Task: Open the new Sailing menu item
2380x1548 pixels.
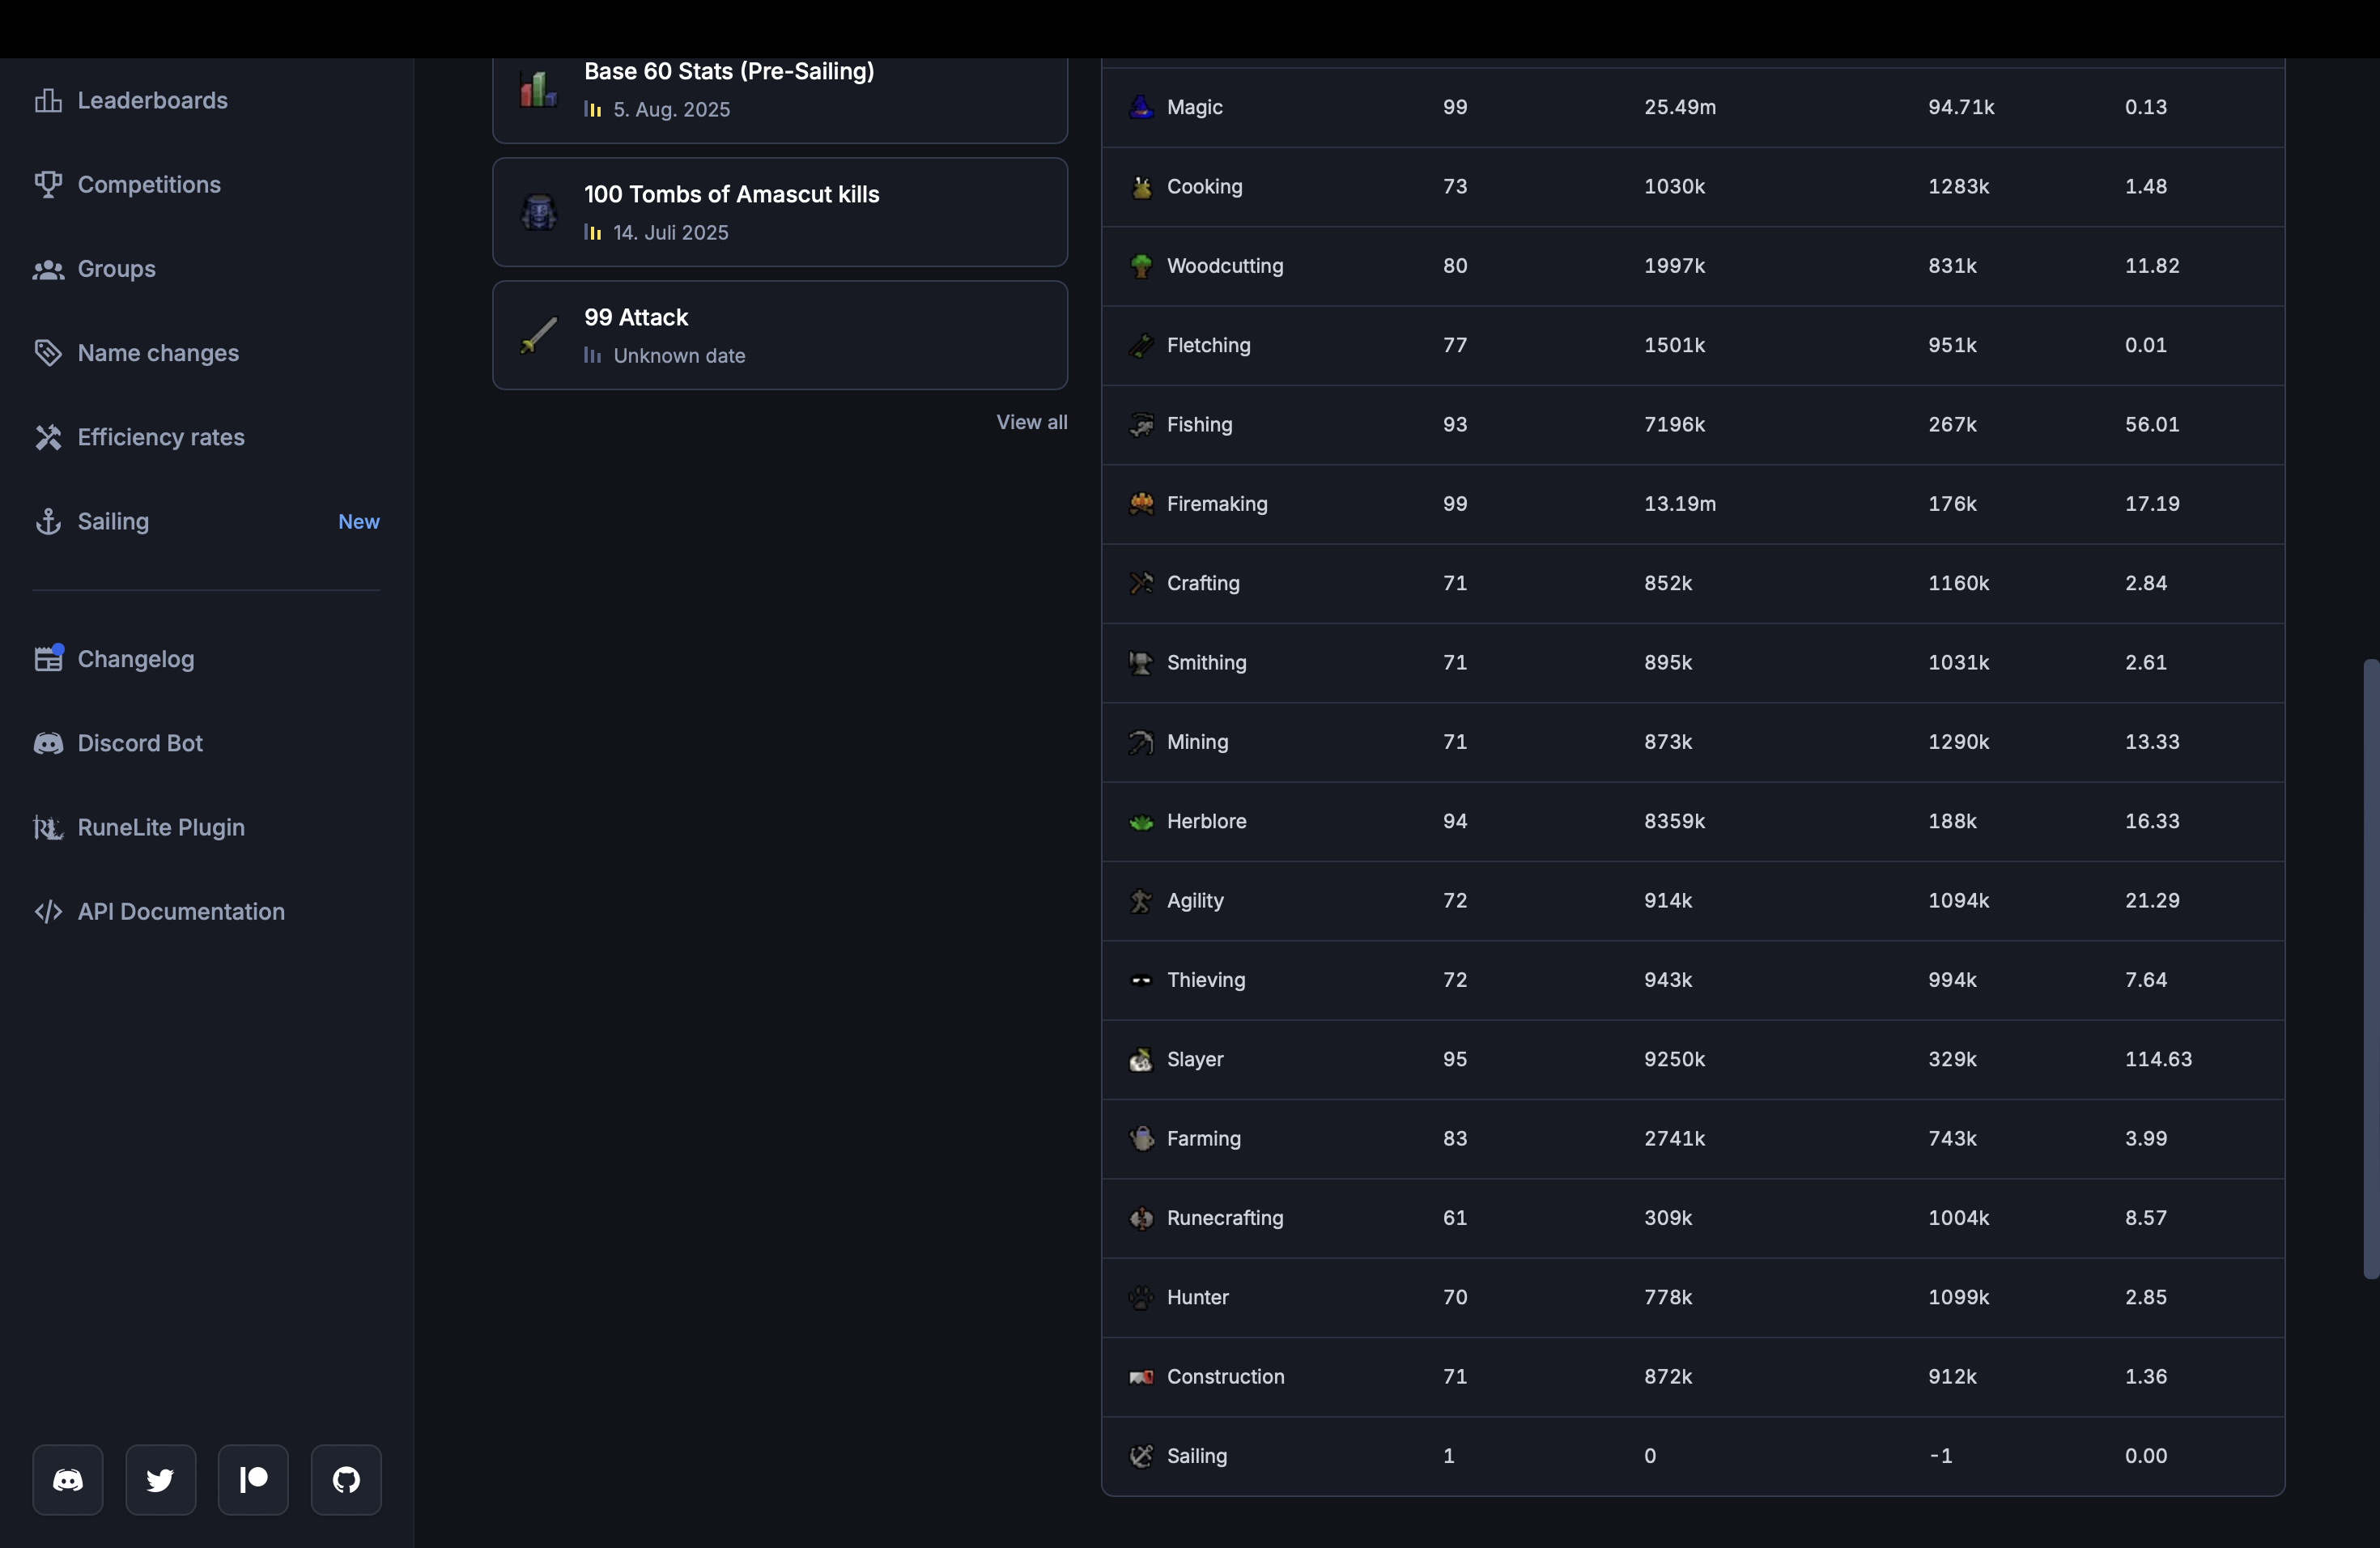Action: (113, 521)
